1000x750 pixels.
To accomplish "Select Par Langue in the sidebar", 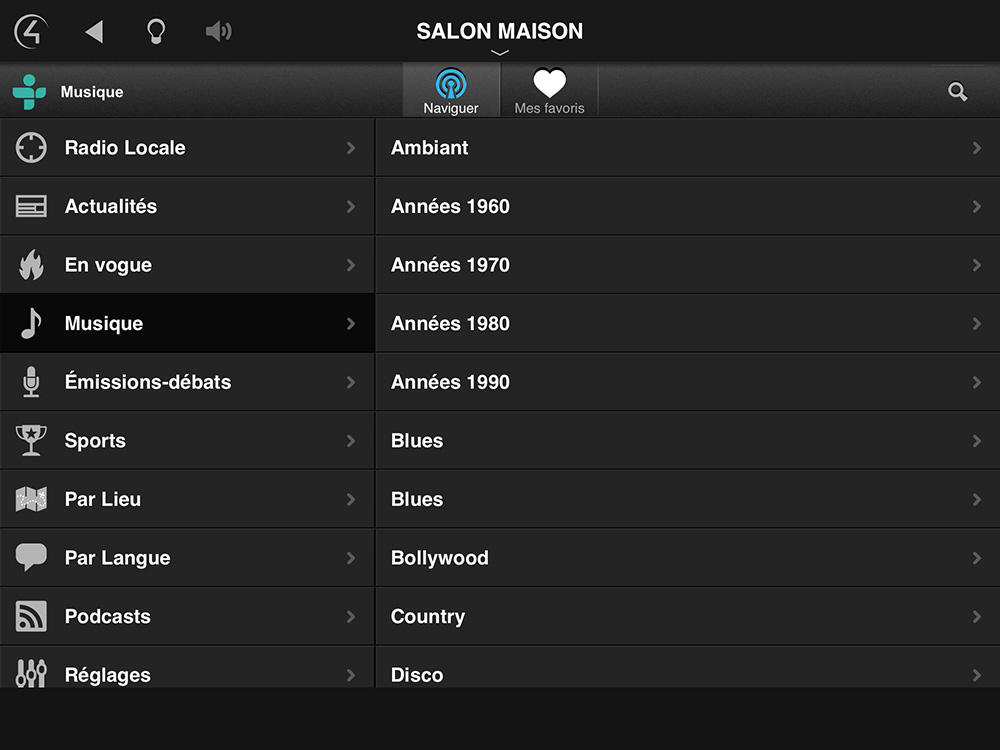I will point(187,558).
